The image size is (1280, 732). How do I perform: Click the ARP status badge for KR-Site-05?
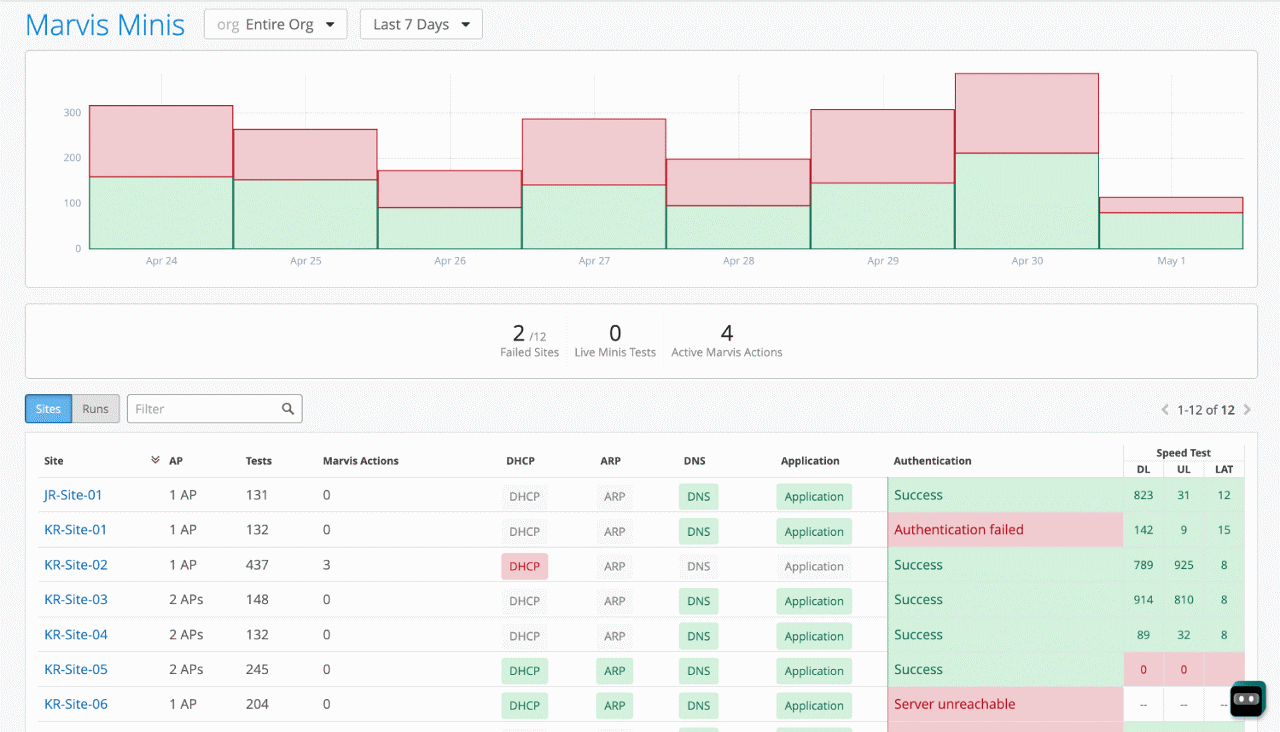(614, 670)
